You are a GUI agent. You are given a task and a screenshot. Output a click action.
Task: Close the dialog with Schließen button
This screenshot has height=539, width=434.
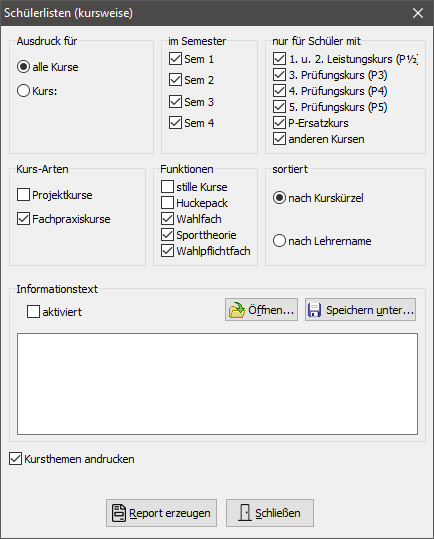point(270,513)
